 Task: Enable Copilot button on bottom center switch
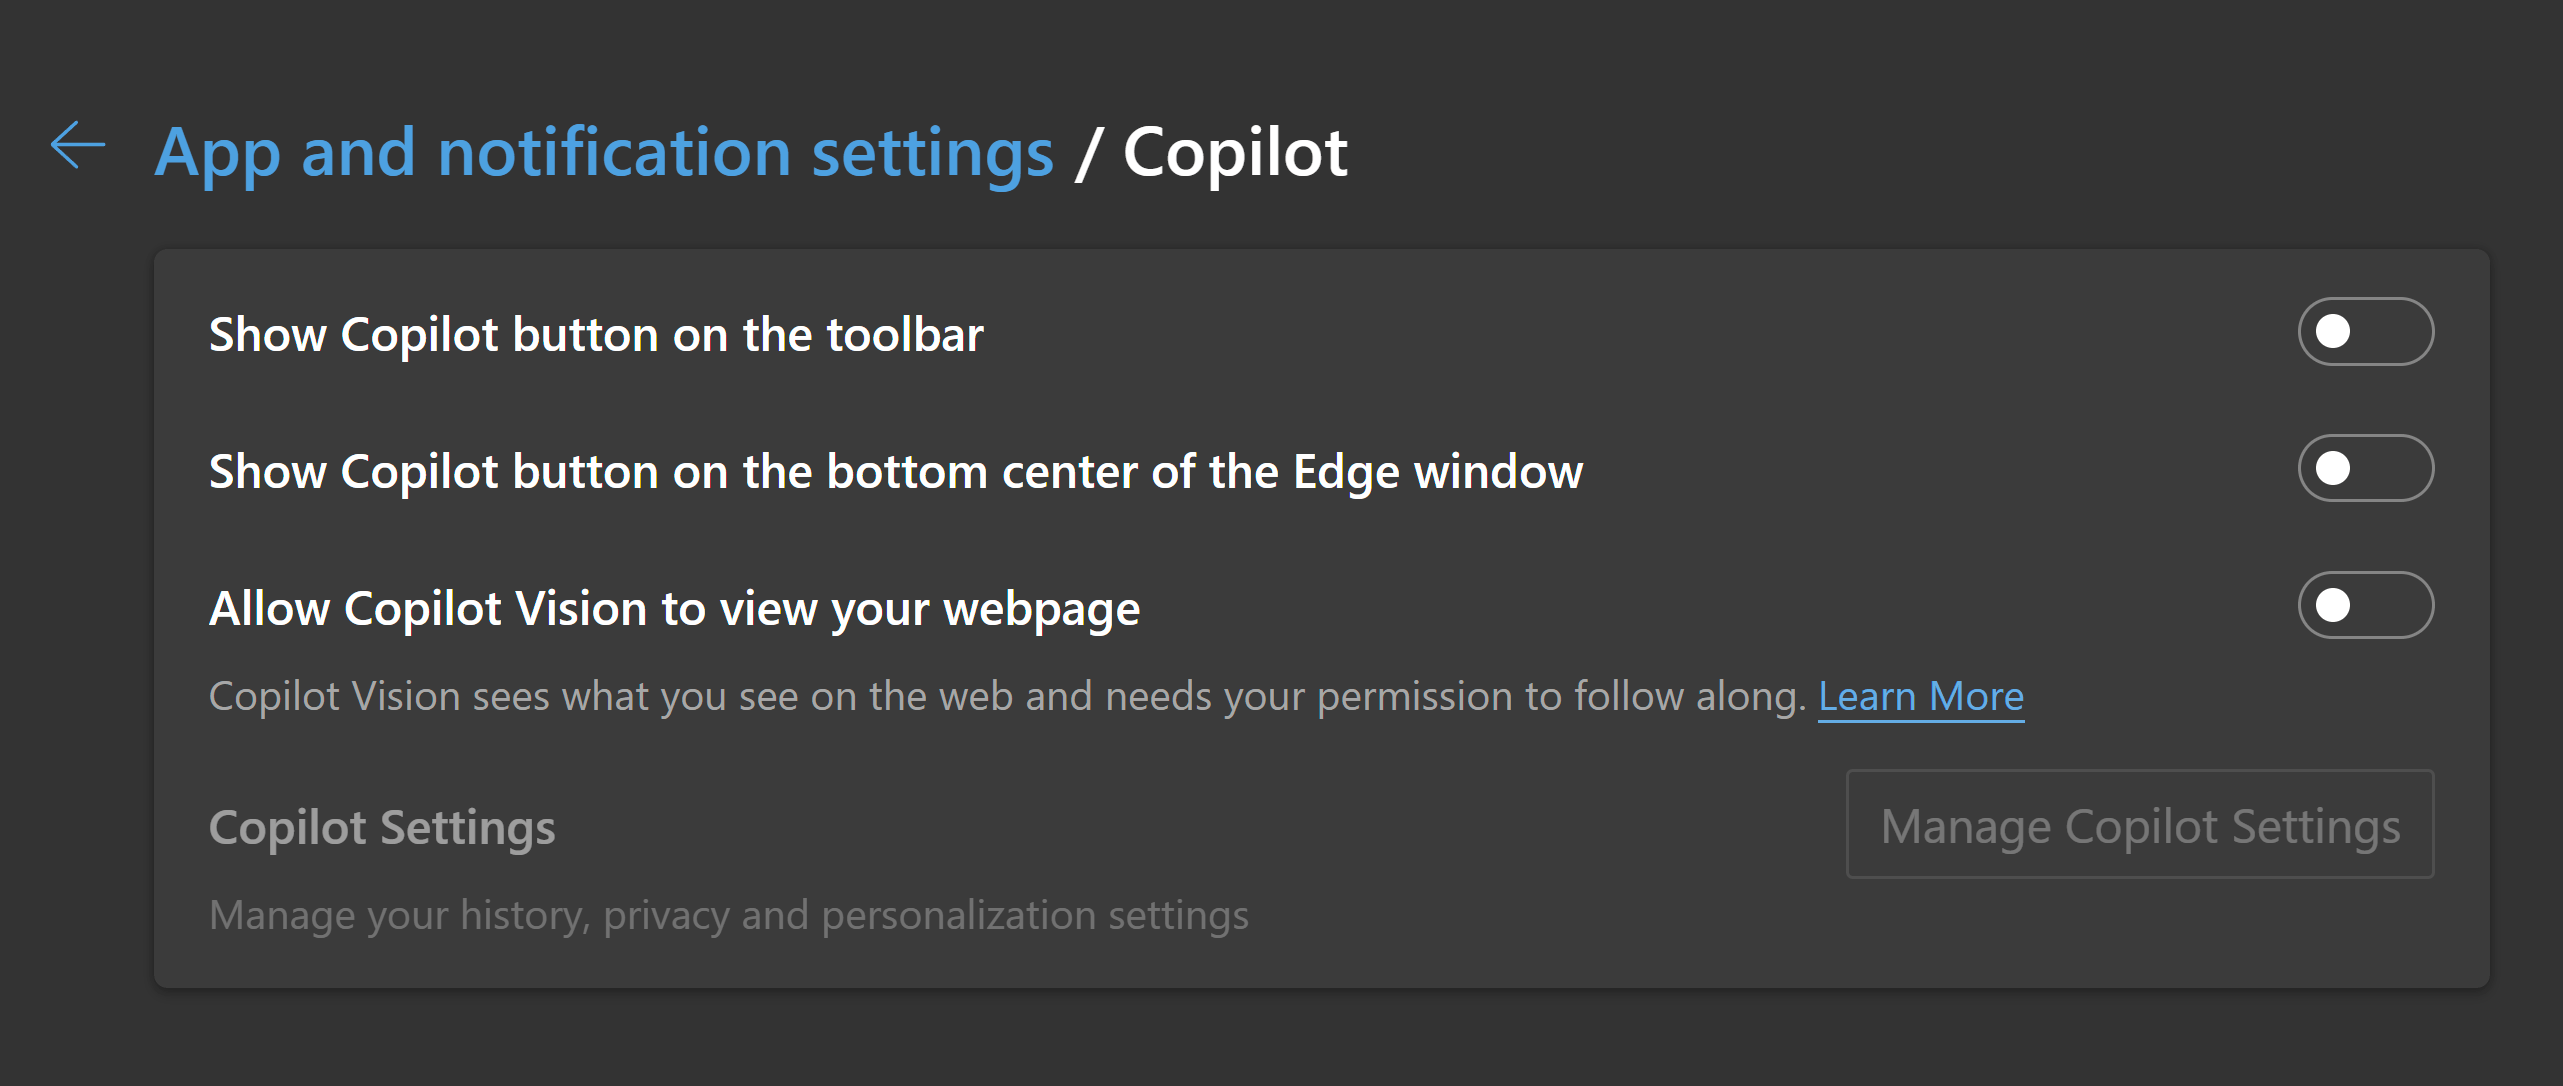point(2365,468)
